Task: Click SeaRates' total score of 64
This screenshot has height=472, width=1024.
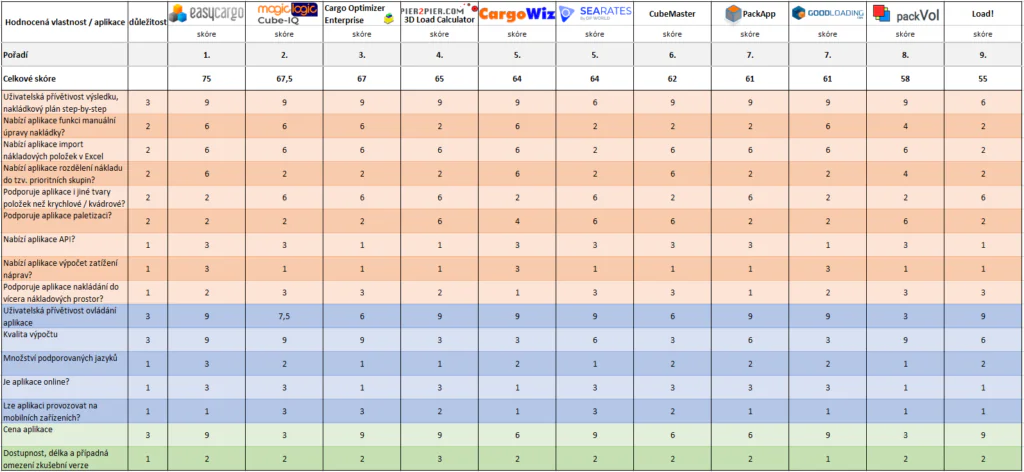Action: point(594,79)
